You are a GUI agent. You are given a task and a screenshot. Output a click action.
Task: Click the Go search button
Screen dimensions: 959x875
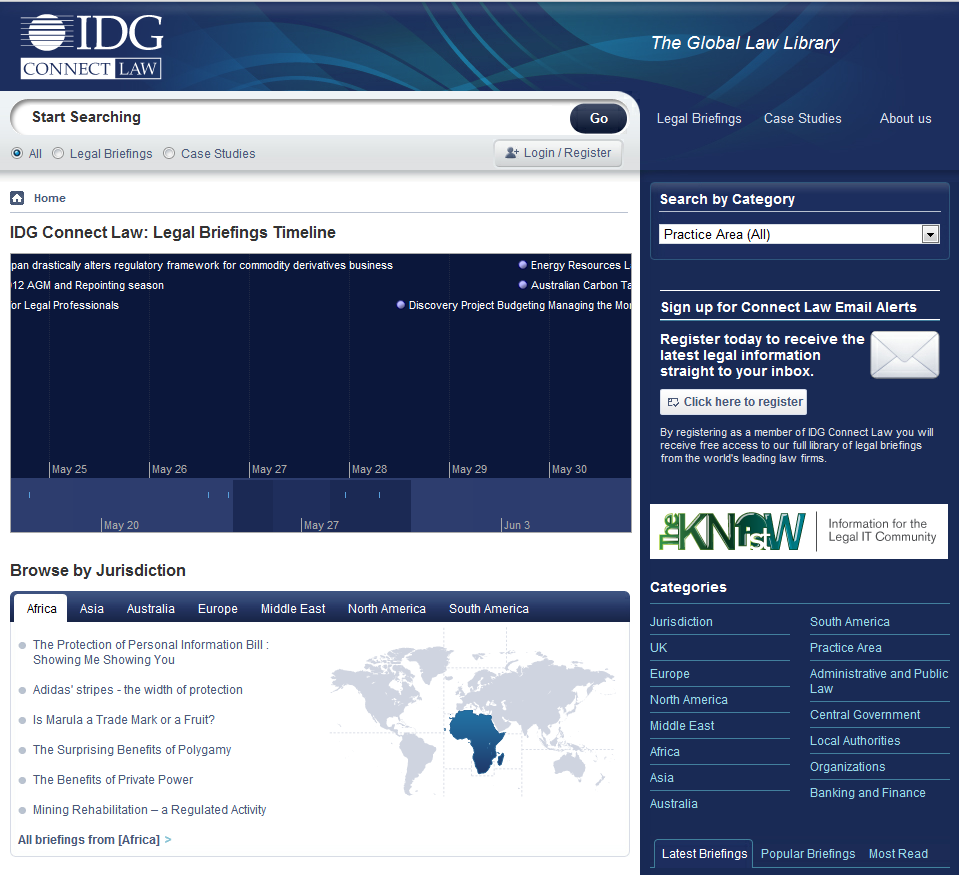click(598, 119)
